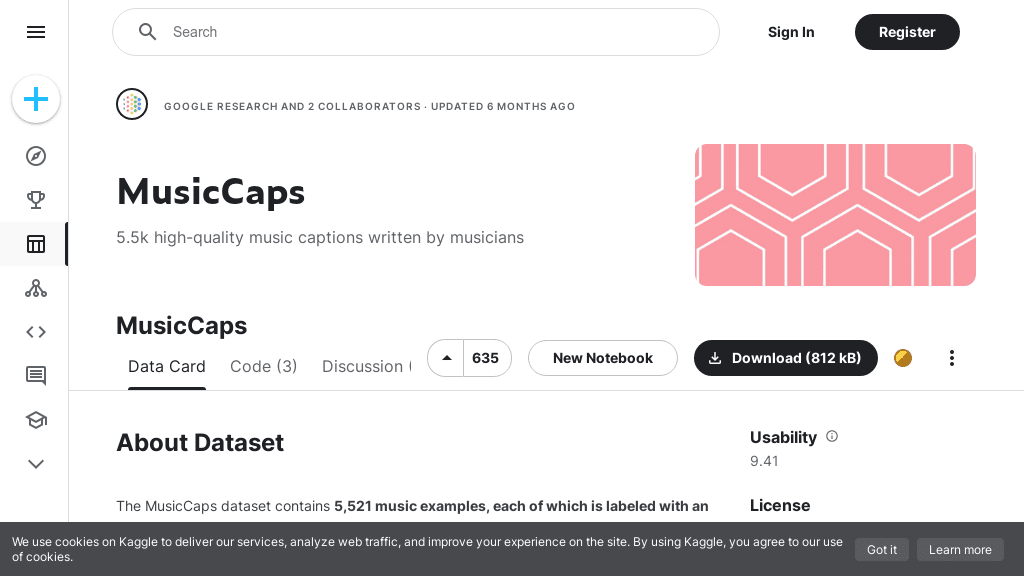Click inside the Search field
Screen dimensions: 1024x576
(x=416, y=32)
